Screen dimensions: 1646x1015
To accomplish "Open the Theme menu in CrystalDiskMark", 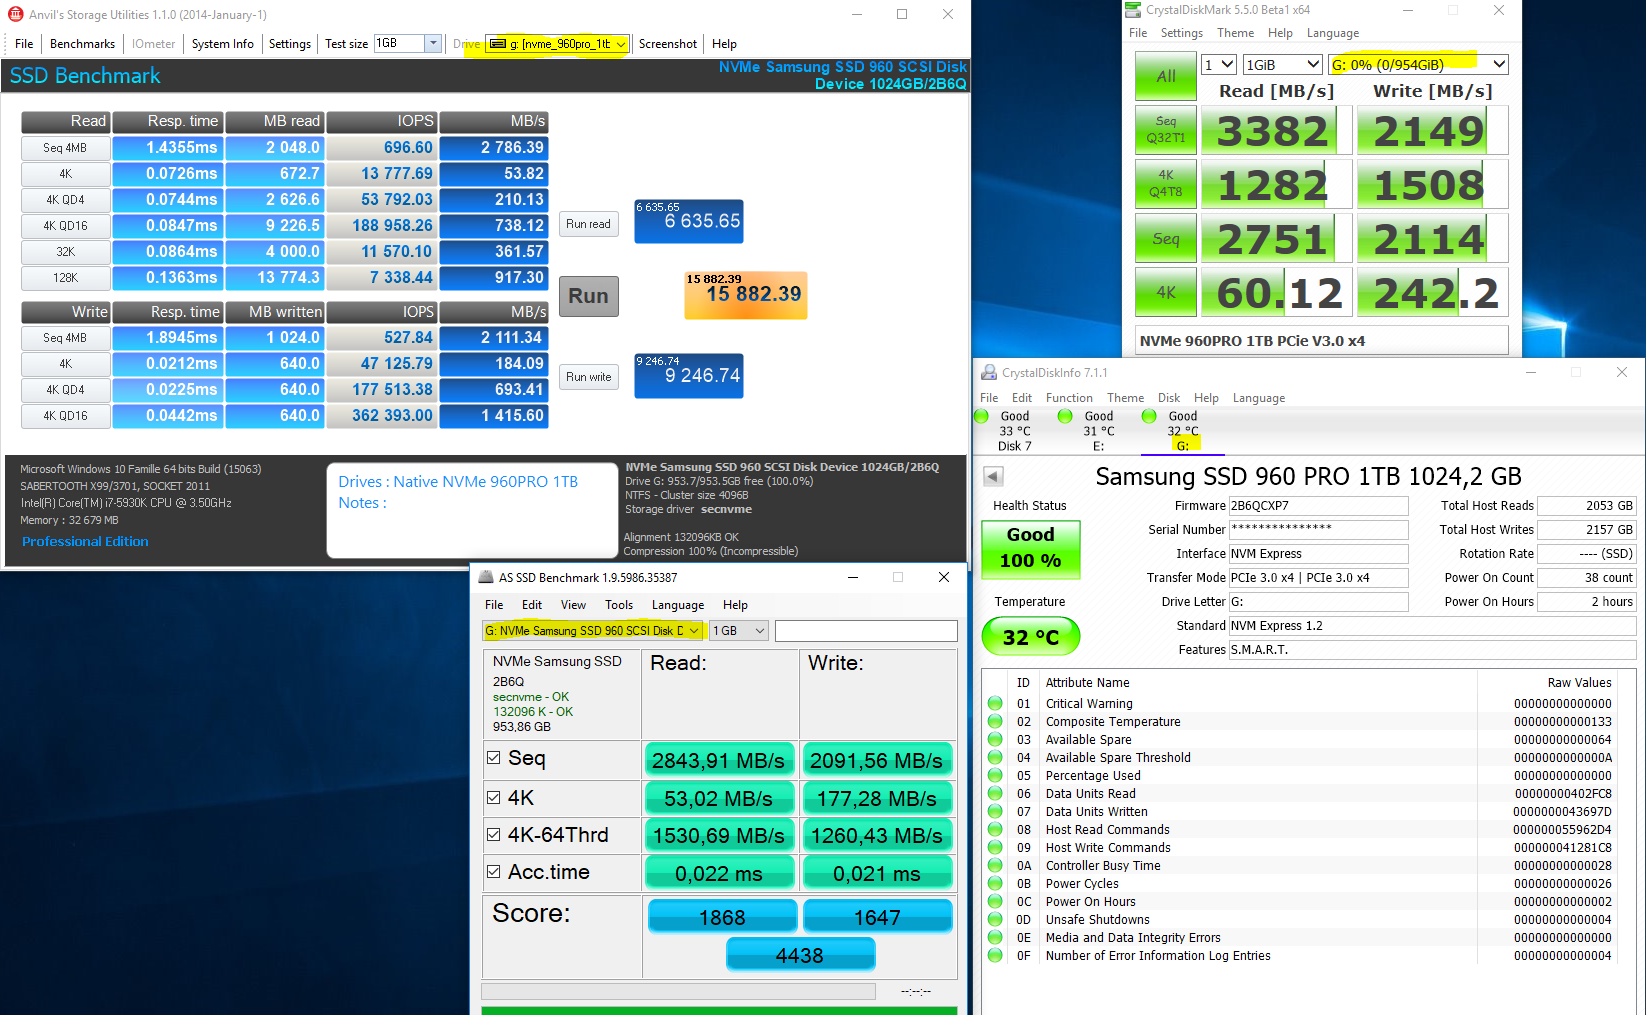I will pyautogui.click(x=1235, y=33).
